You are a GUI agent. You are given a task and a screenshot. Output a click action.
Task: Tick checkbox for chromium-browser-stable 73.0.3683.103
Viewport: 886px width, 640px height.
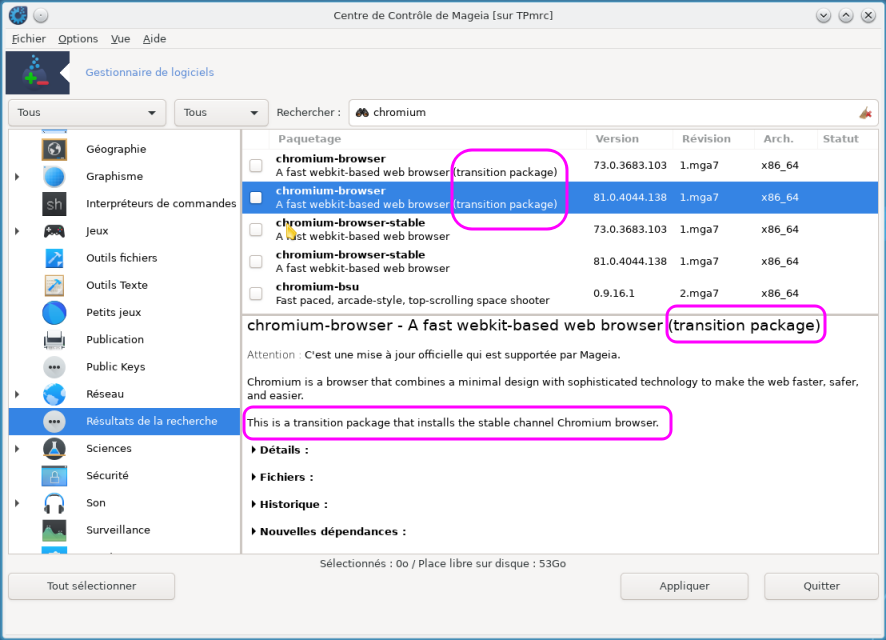(256, 229)
